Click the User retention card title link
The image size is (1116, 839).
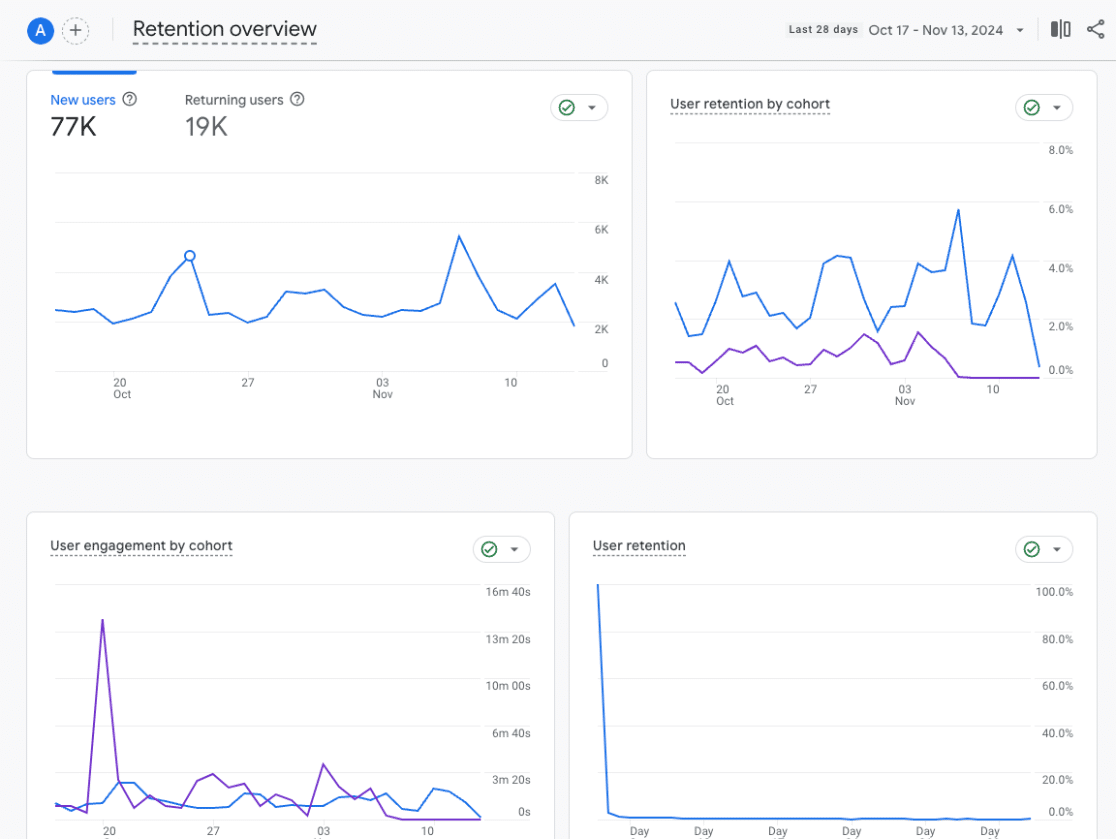639,546
